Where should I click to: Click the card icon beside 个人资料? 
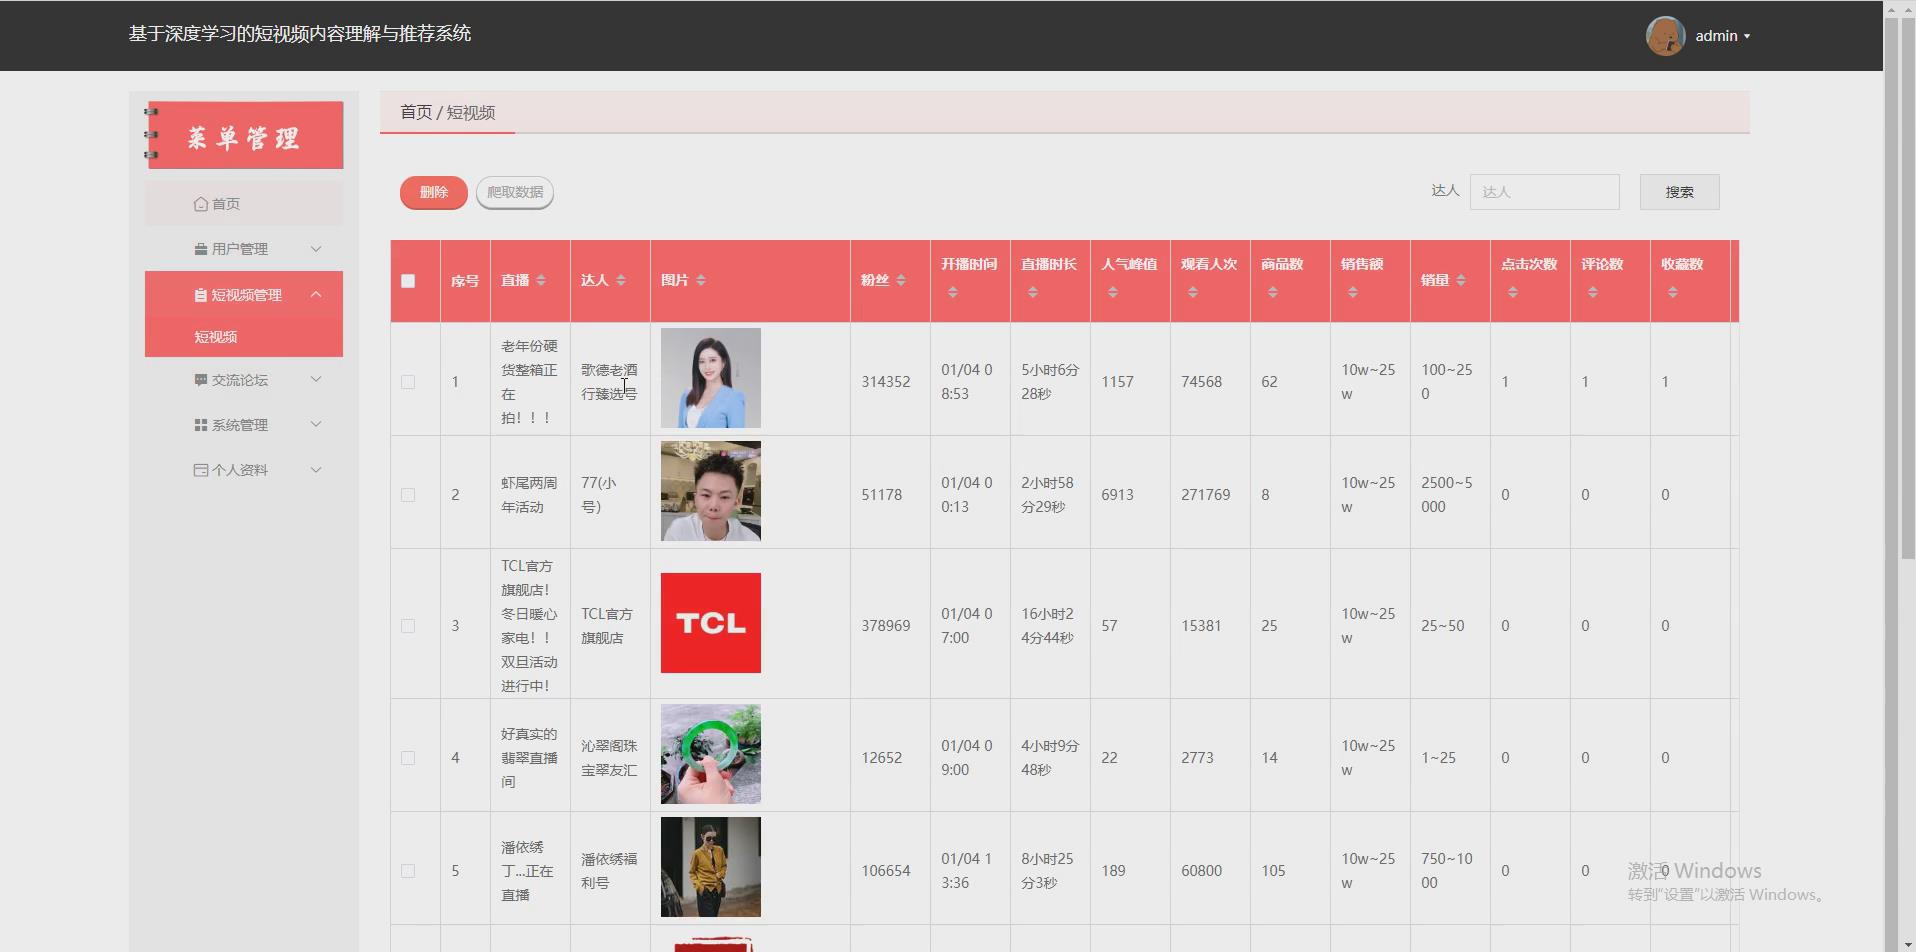pyautogui.click(x=201, y=470)
